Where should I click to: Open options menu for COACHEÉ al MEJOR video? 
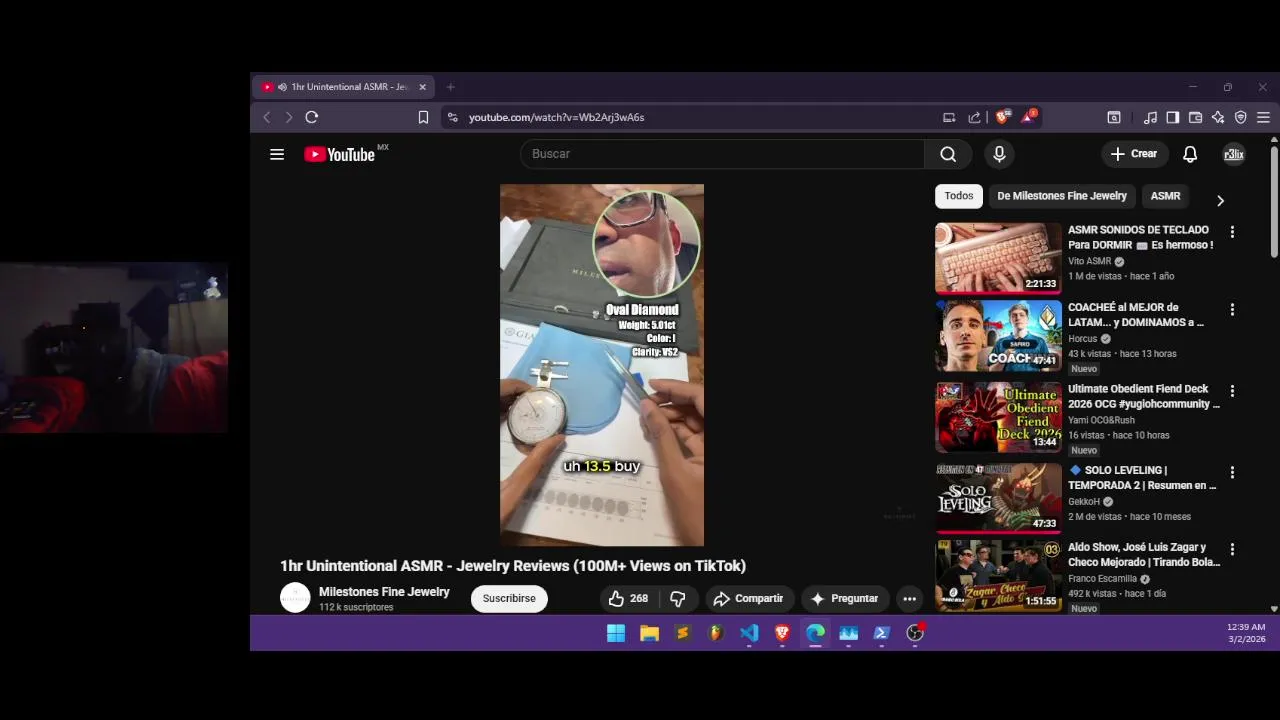[x=1232, y=310]
